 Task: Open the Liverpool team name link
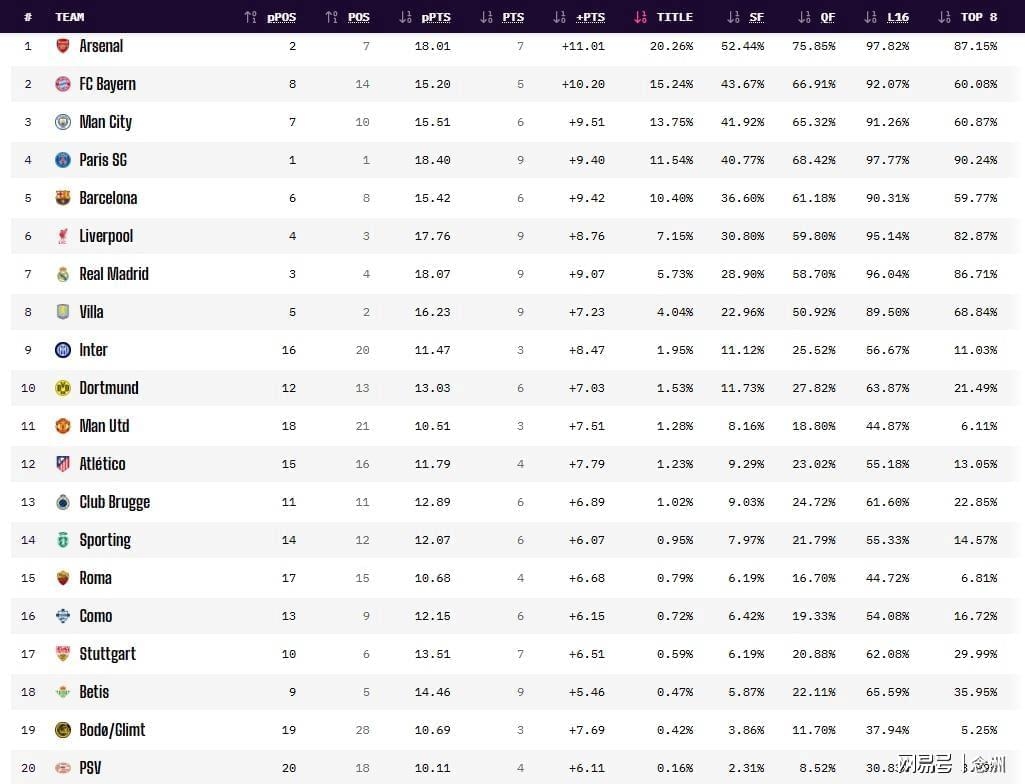(x=106, y=236)
